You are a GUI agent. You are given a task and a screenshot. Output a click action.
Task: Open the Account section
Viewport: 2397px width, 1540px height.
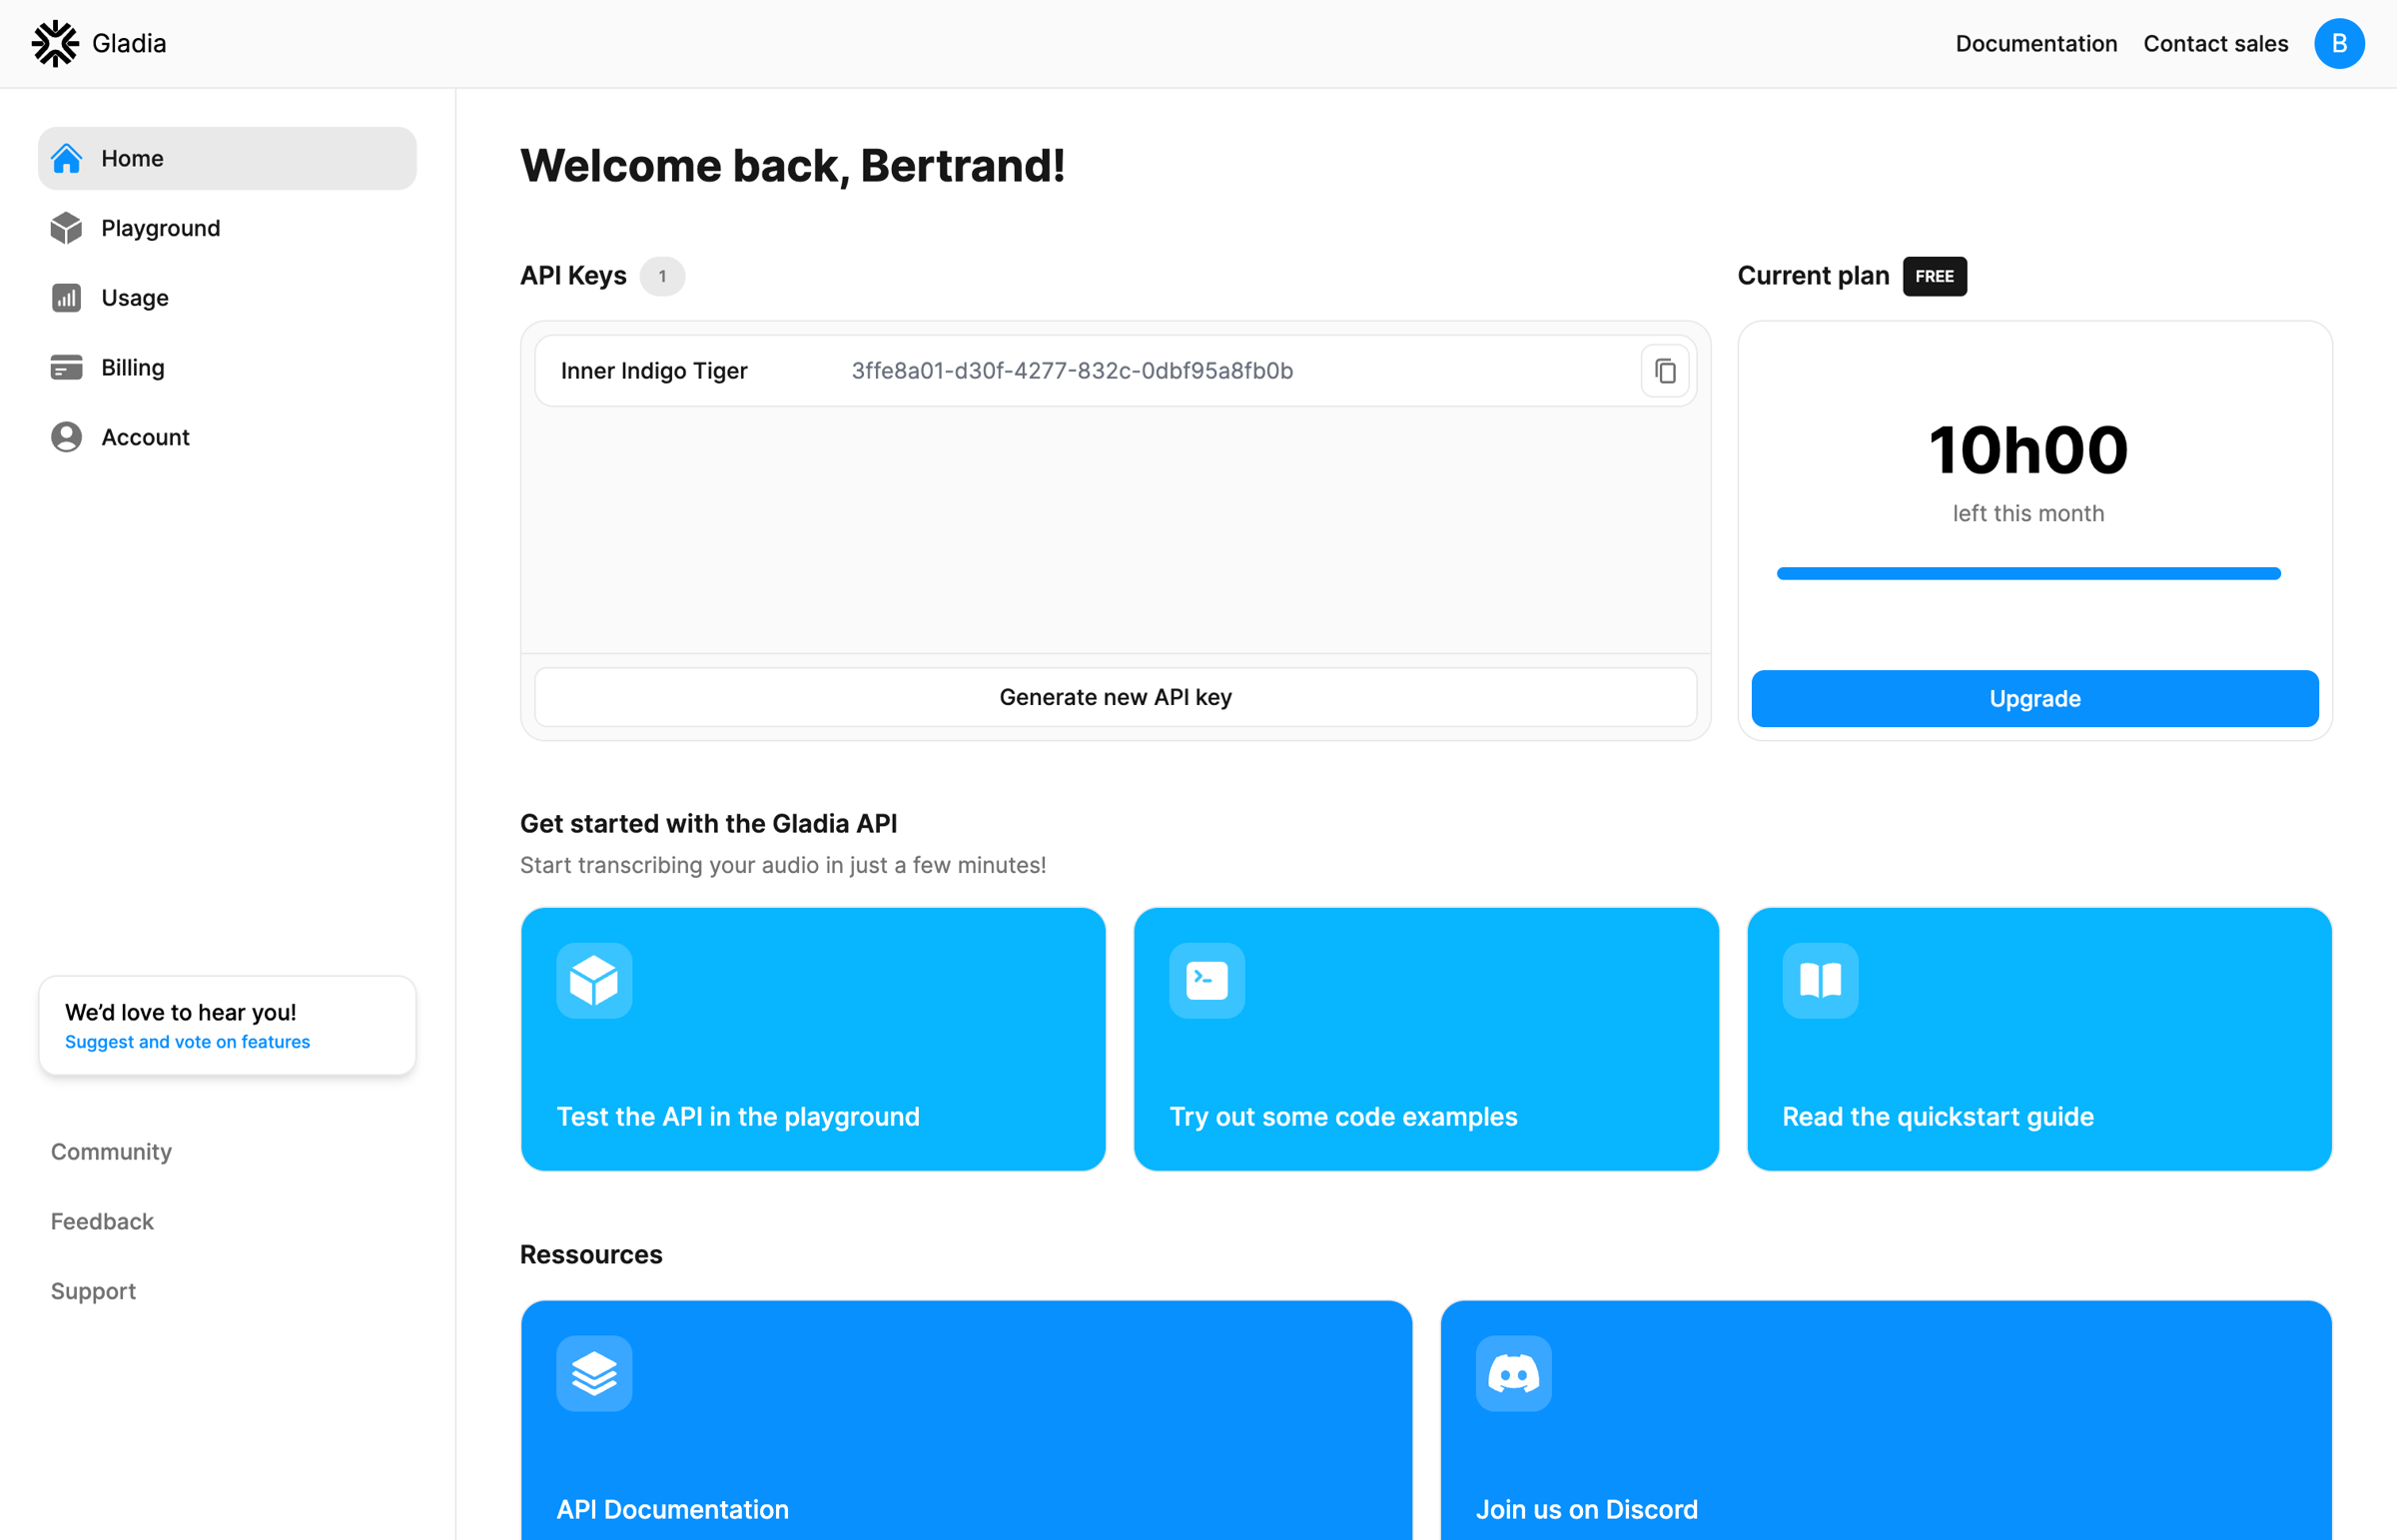227,437
